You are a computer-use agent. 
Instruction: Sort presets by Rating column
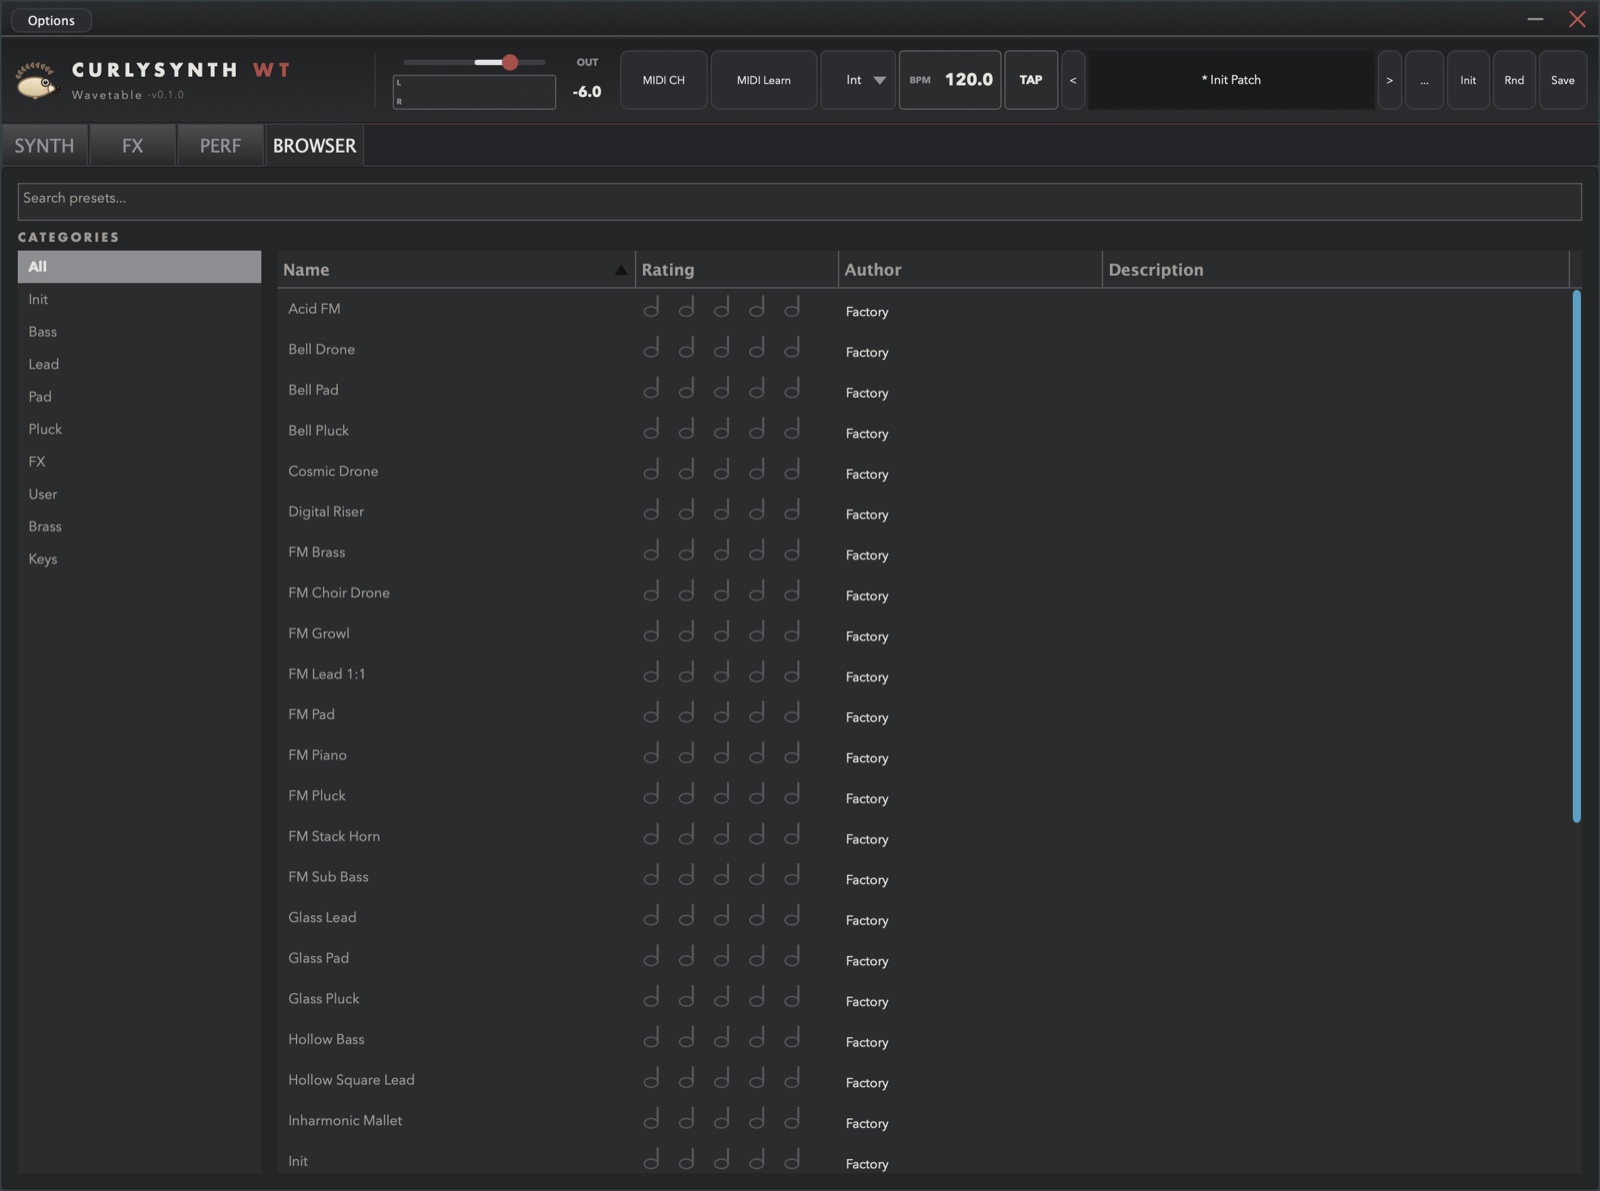click(737, 270)
